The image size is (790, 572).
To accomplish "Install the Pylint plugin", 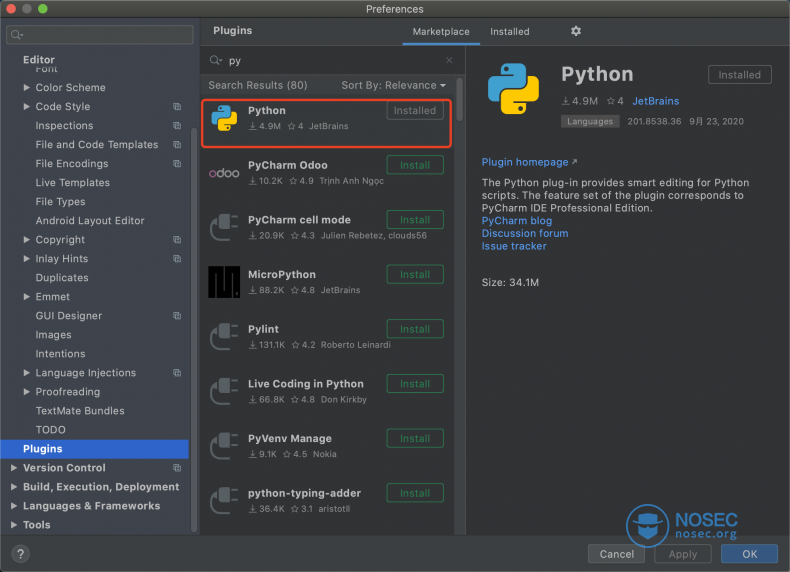I will tap(415, 329).
